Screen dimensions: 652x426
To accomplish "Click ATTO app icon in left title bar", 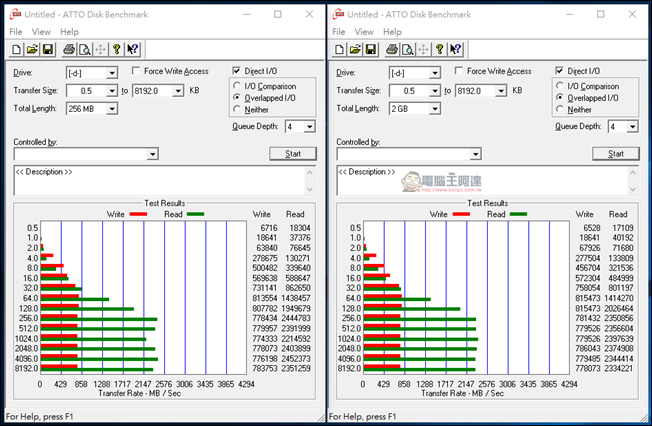I will [15, 14].
